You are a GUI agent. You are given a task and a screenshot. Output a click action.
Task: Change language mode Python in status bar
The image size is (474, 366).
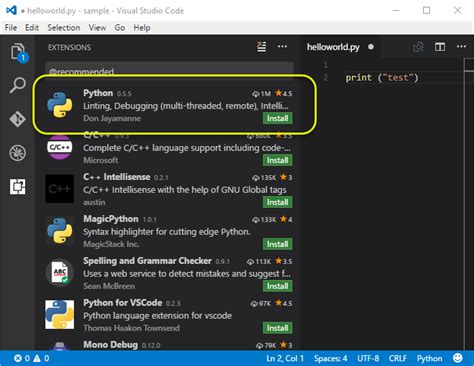click(x=429, y=358)
